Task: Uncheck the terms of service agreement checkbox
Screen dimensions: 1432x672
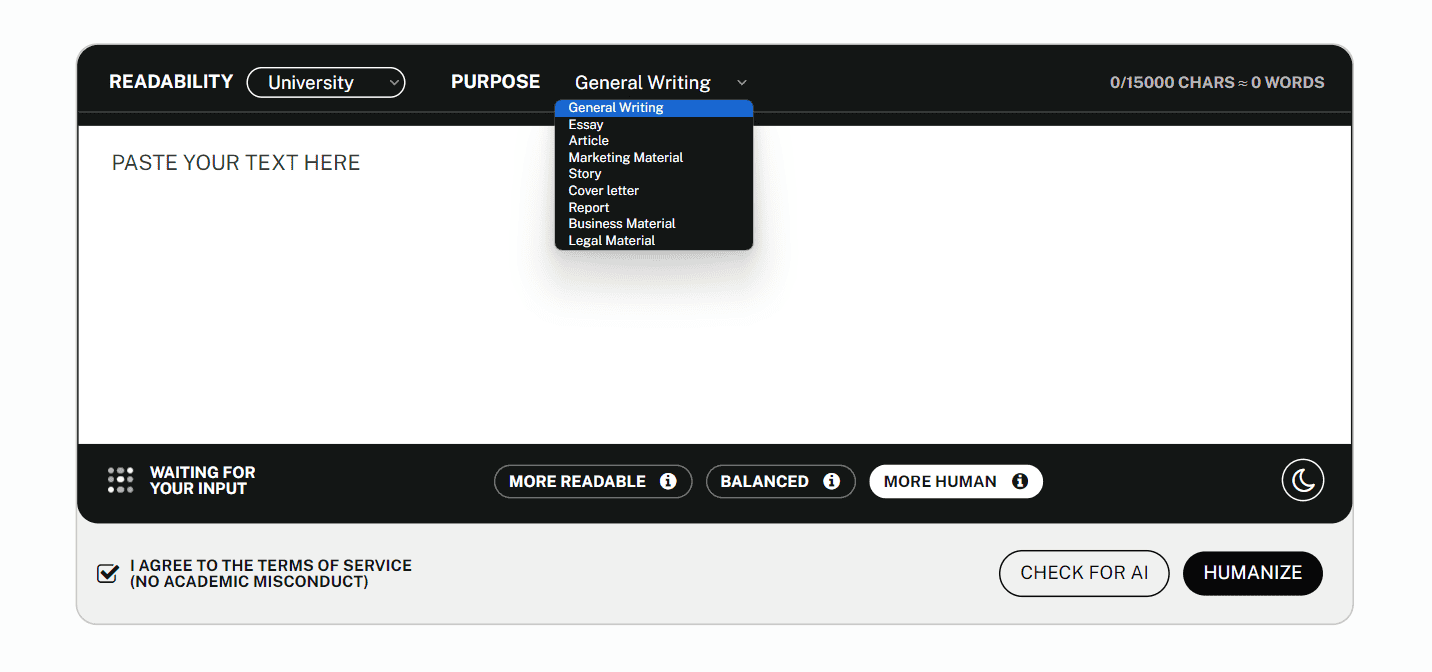Action: click(107, 574)
